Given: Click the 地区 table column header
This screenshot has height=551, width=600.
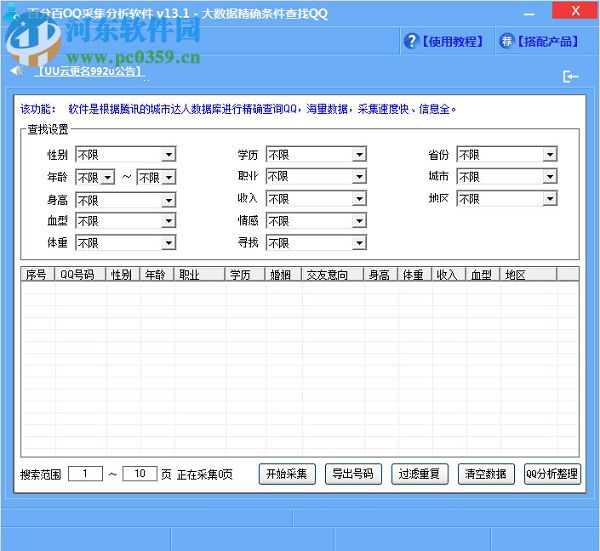Looking at the screenshot, I should pos(528,274).
